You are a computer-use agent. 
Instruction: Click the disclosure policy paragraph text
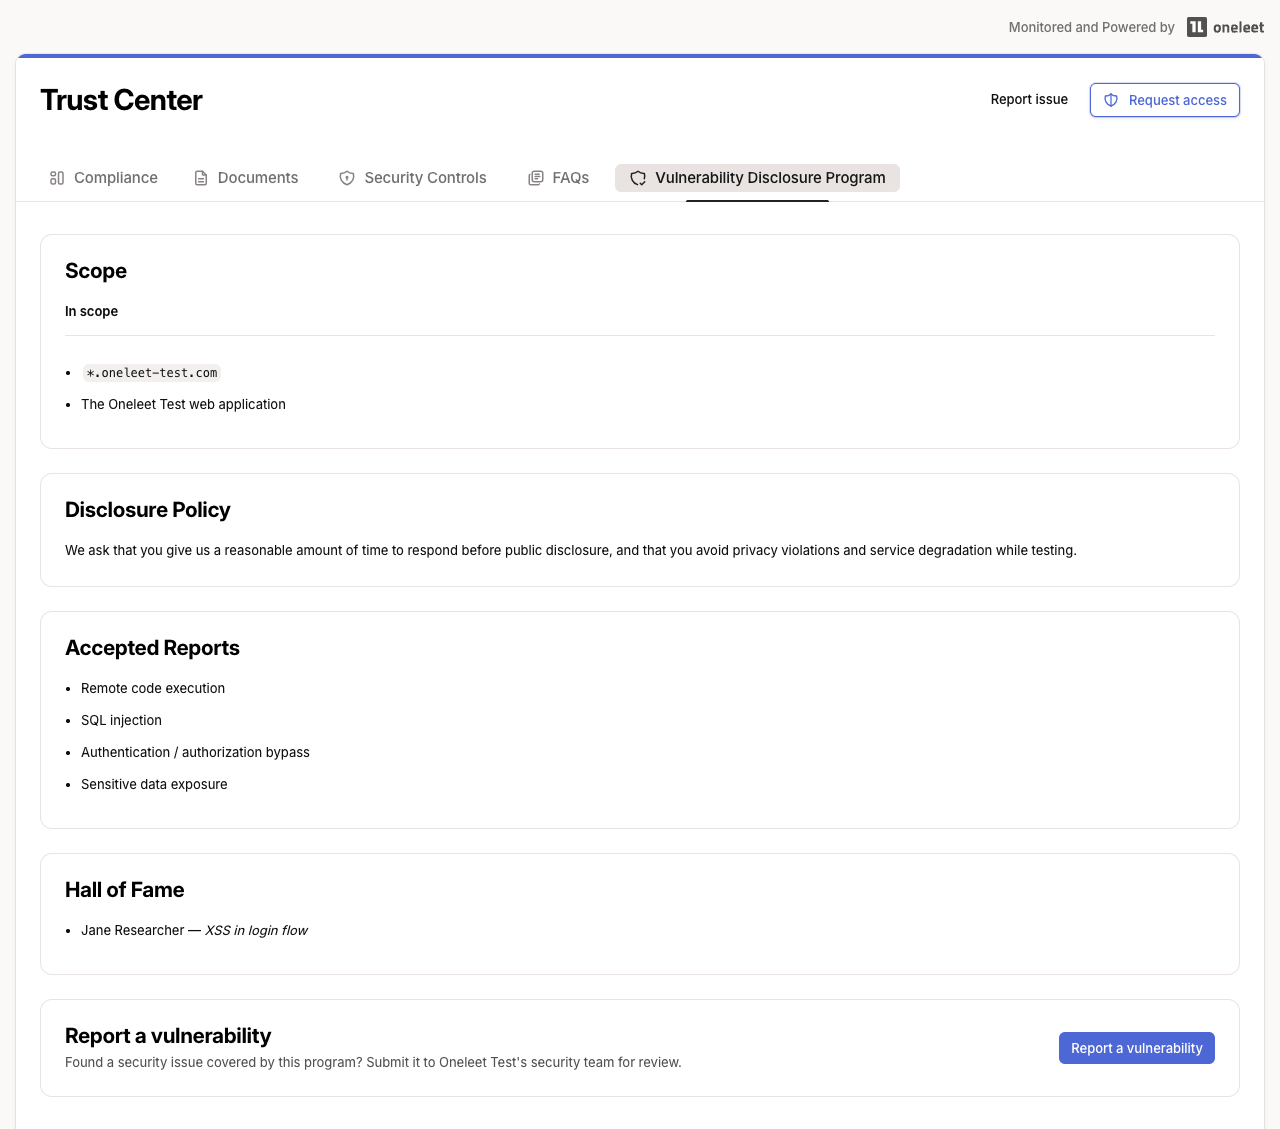coord(571,550)
